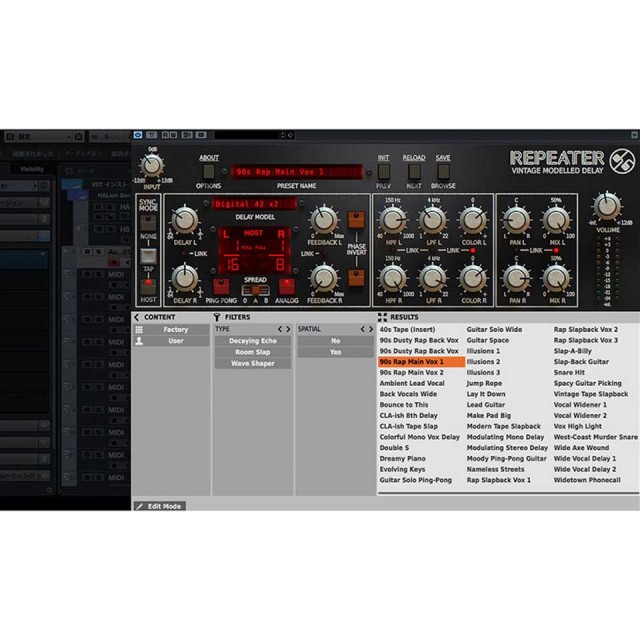Screen dimensions: 640x640
Task: Toggle the Delay L/R link LED
Action: (x=185, y=254)
